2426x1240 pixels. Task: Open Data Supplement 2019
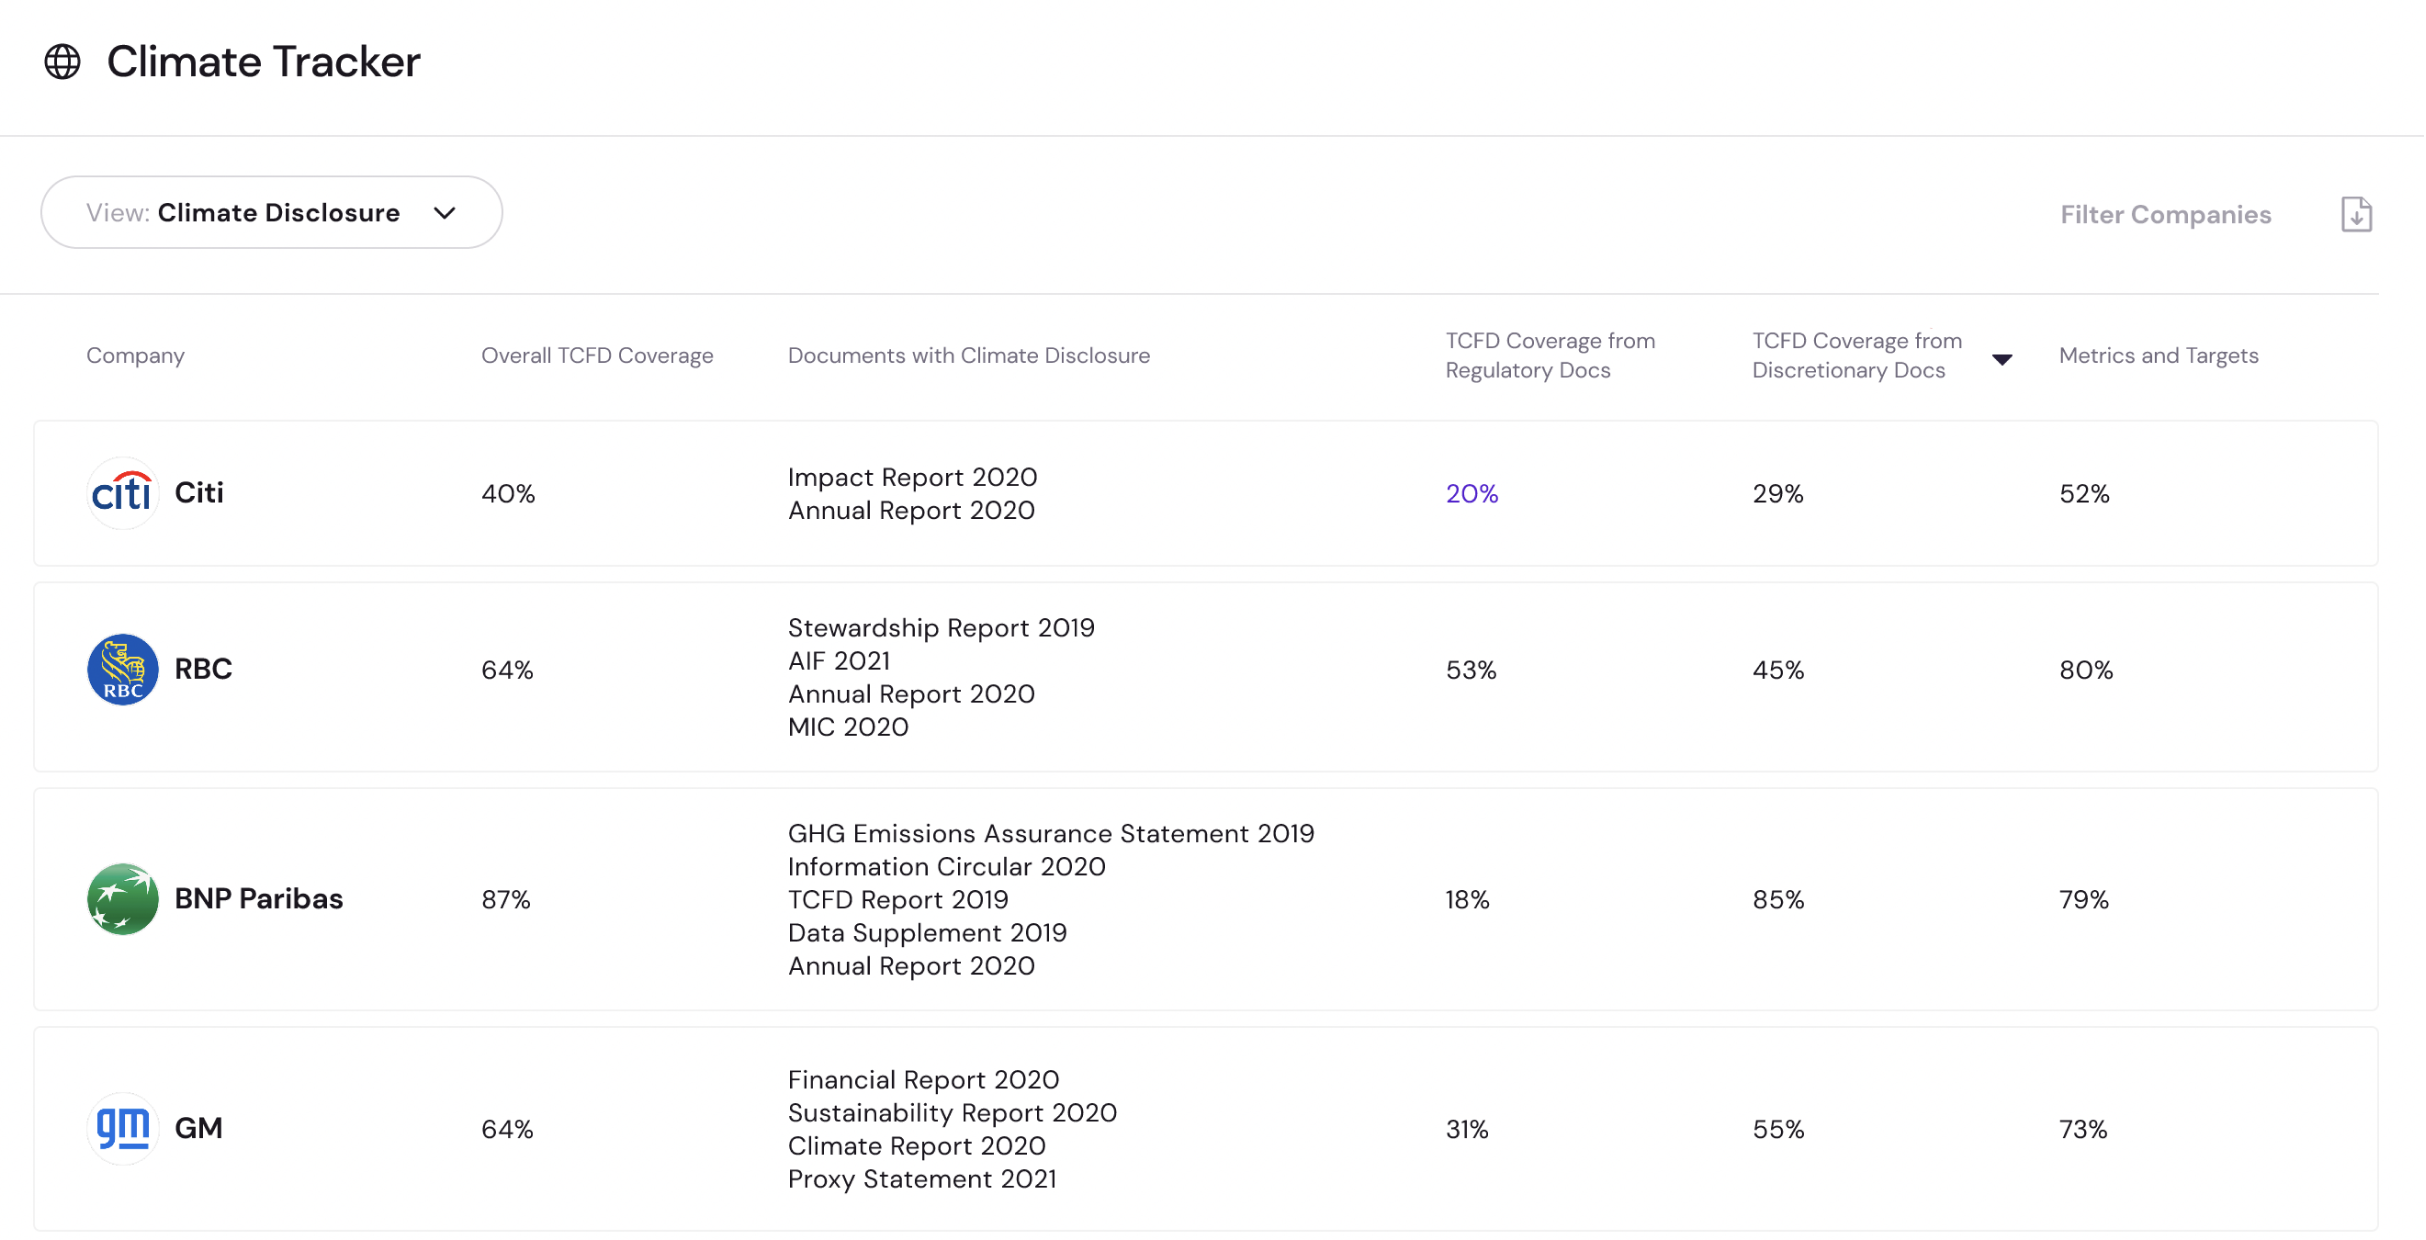927,933
